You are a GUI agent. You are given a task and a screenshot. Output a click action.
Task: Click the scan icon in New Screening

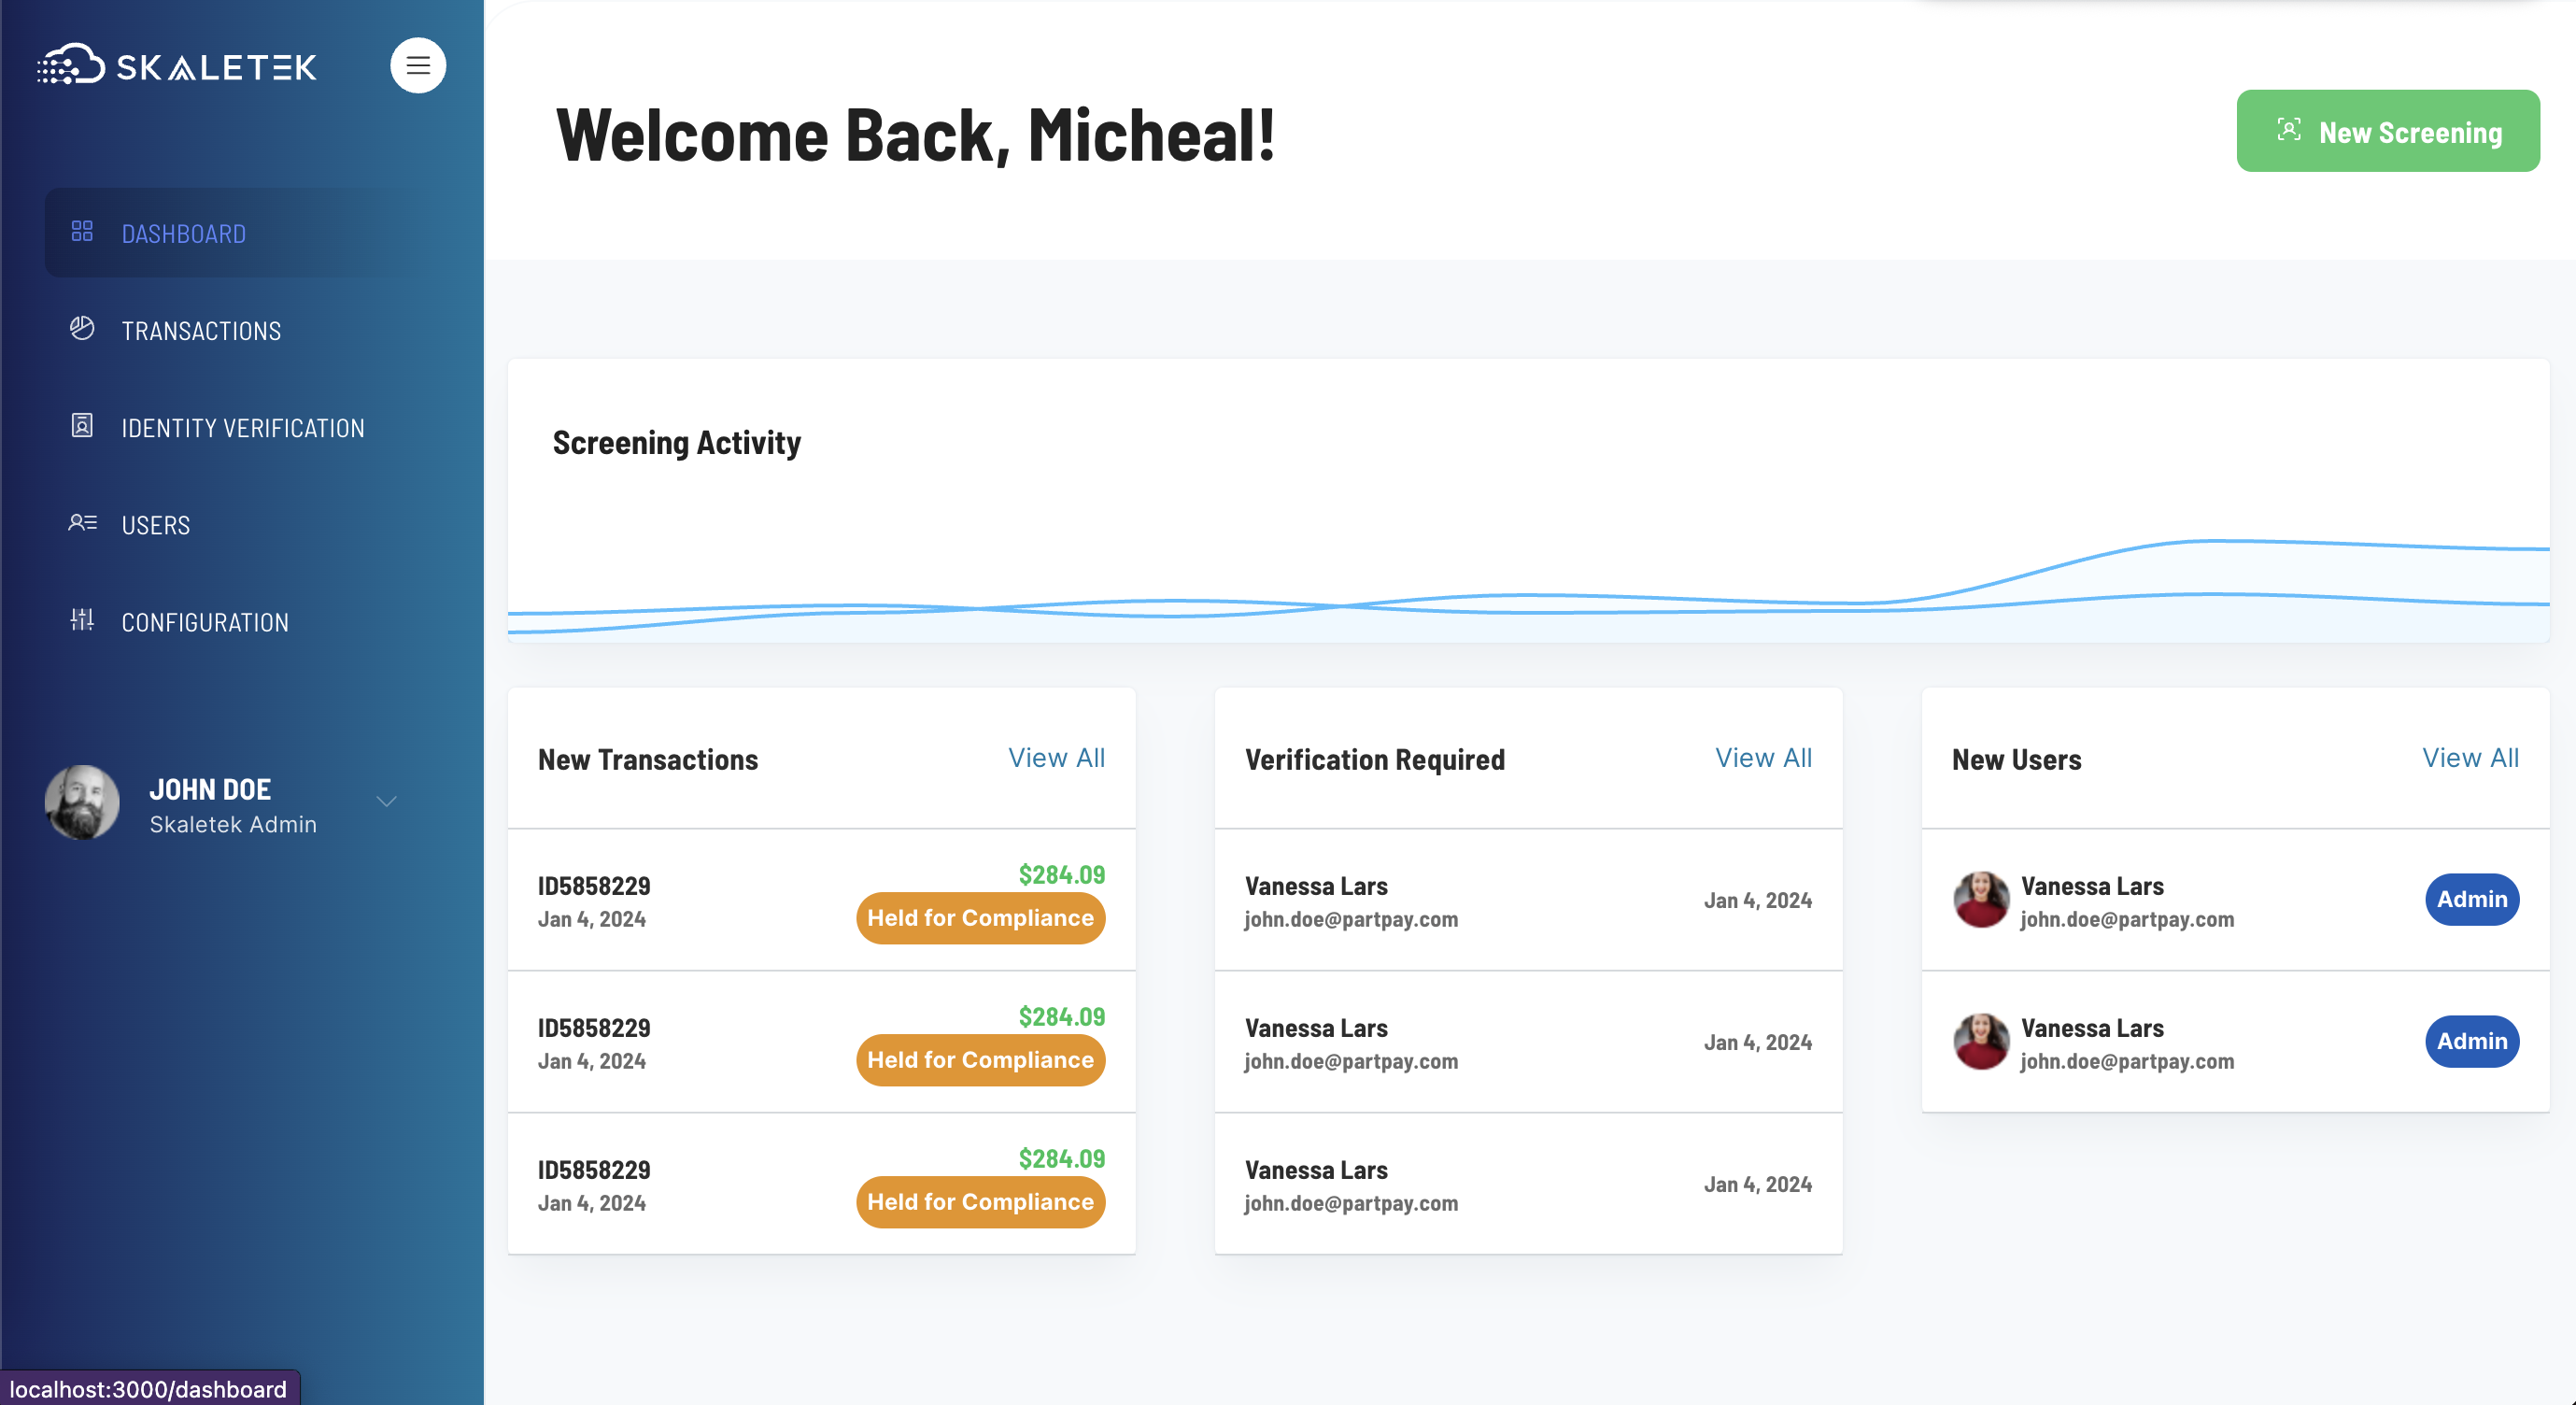point(2288,131)
